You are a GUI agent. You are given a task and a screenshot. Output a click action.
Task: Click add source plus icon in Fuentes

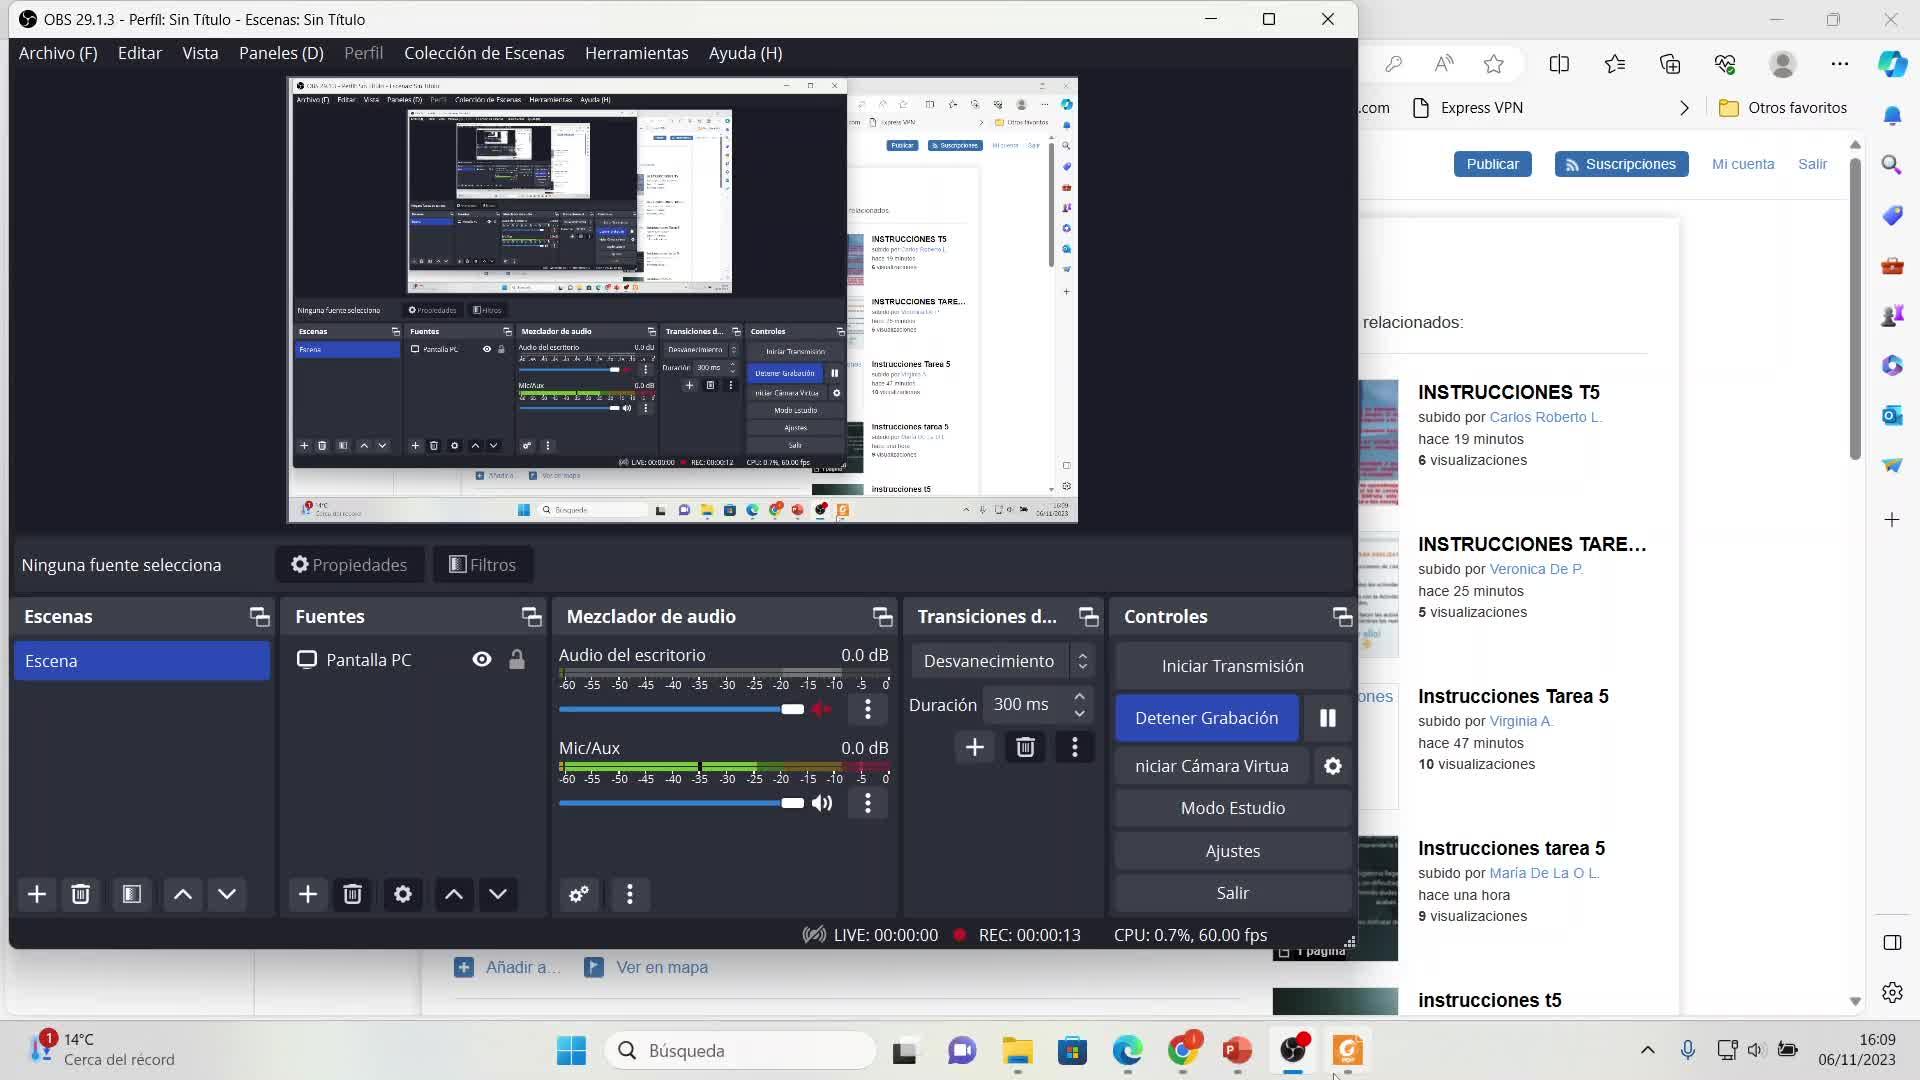(307, 894)
